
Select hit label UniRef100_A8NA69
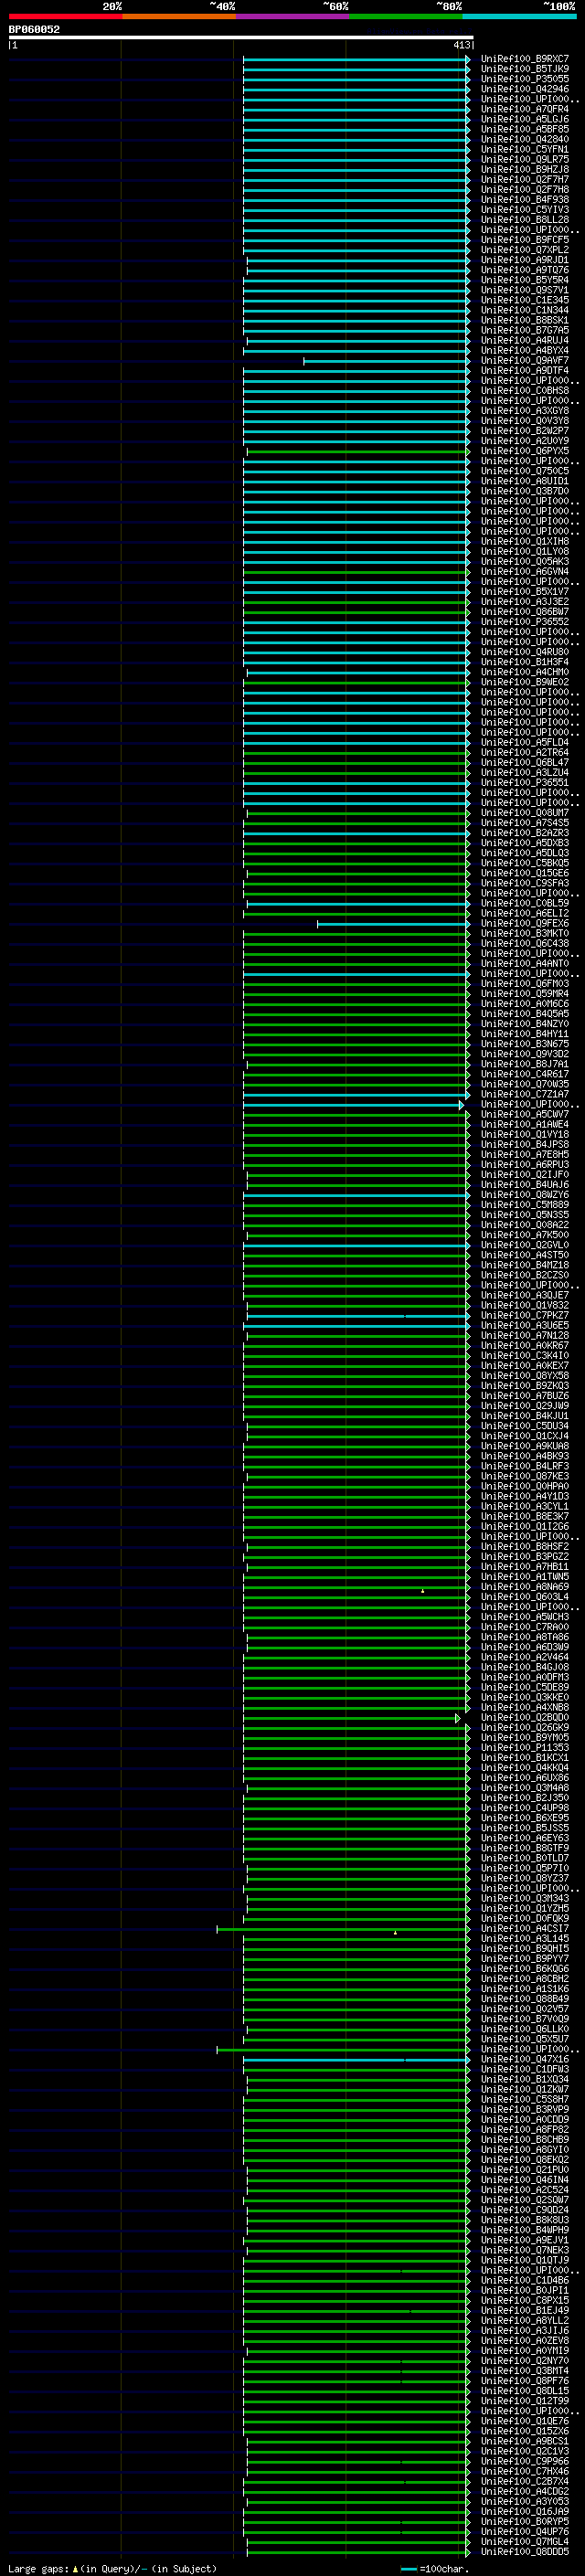click(x=525, y=1587)
